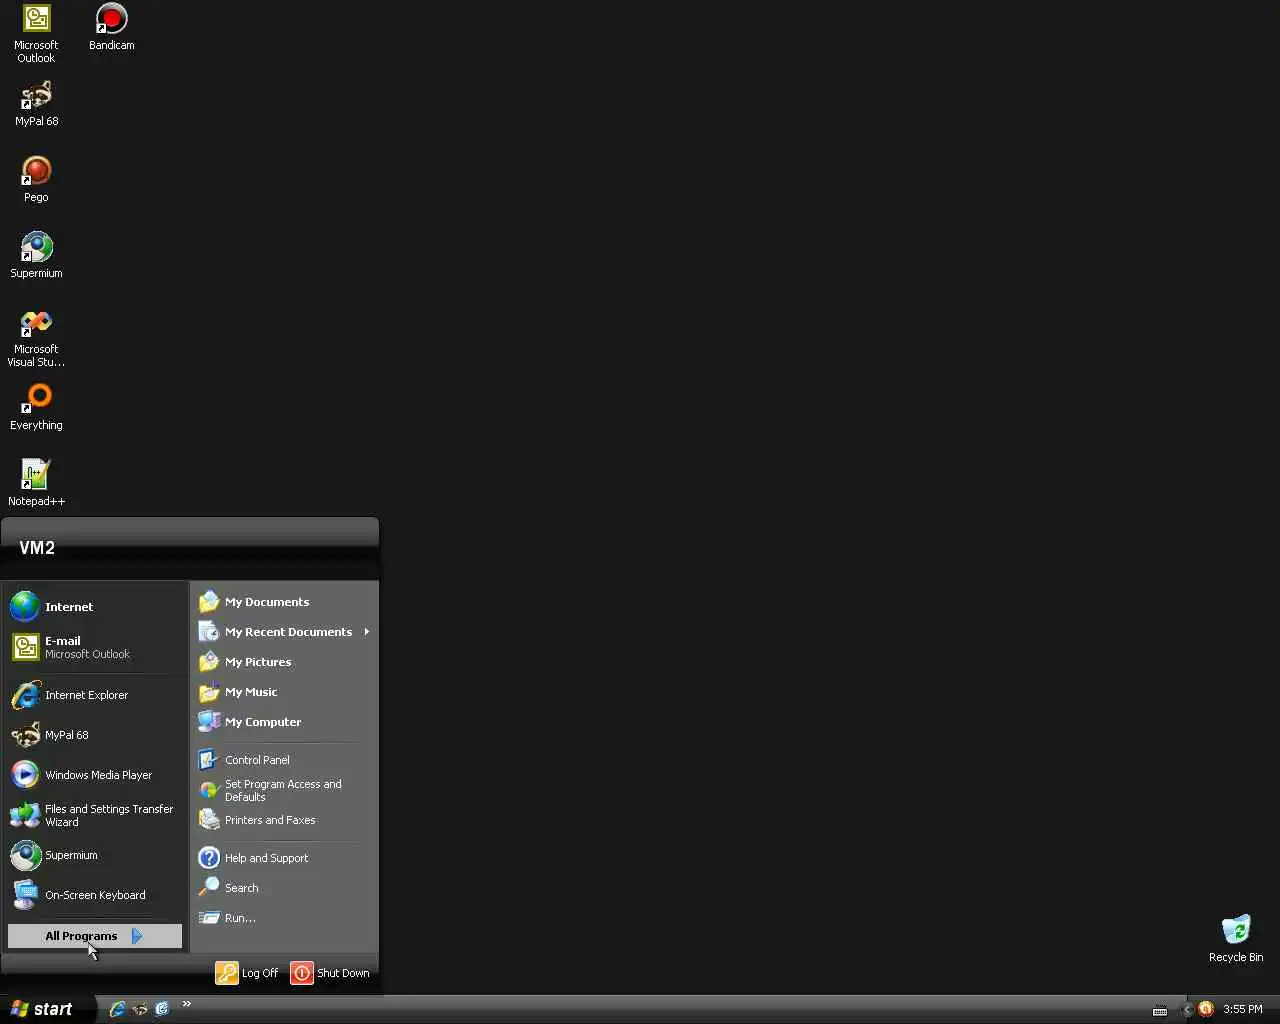Expand My Recent Documents submenu

(x=284, y=632)
